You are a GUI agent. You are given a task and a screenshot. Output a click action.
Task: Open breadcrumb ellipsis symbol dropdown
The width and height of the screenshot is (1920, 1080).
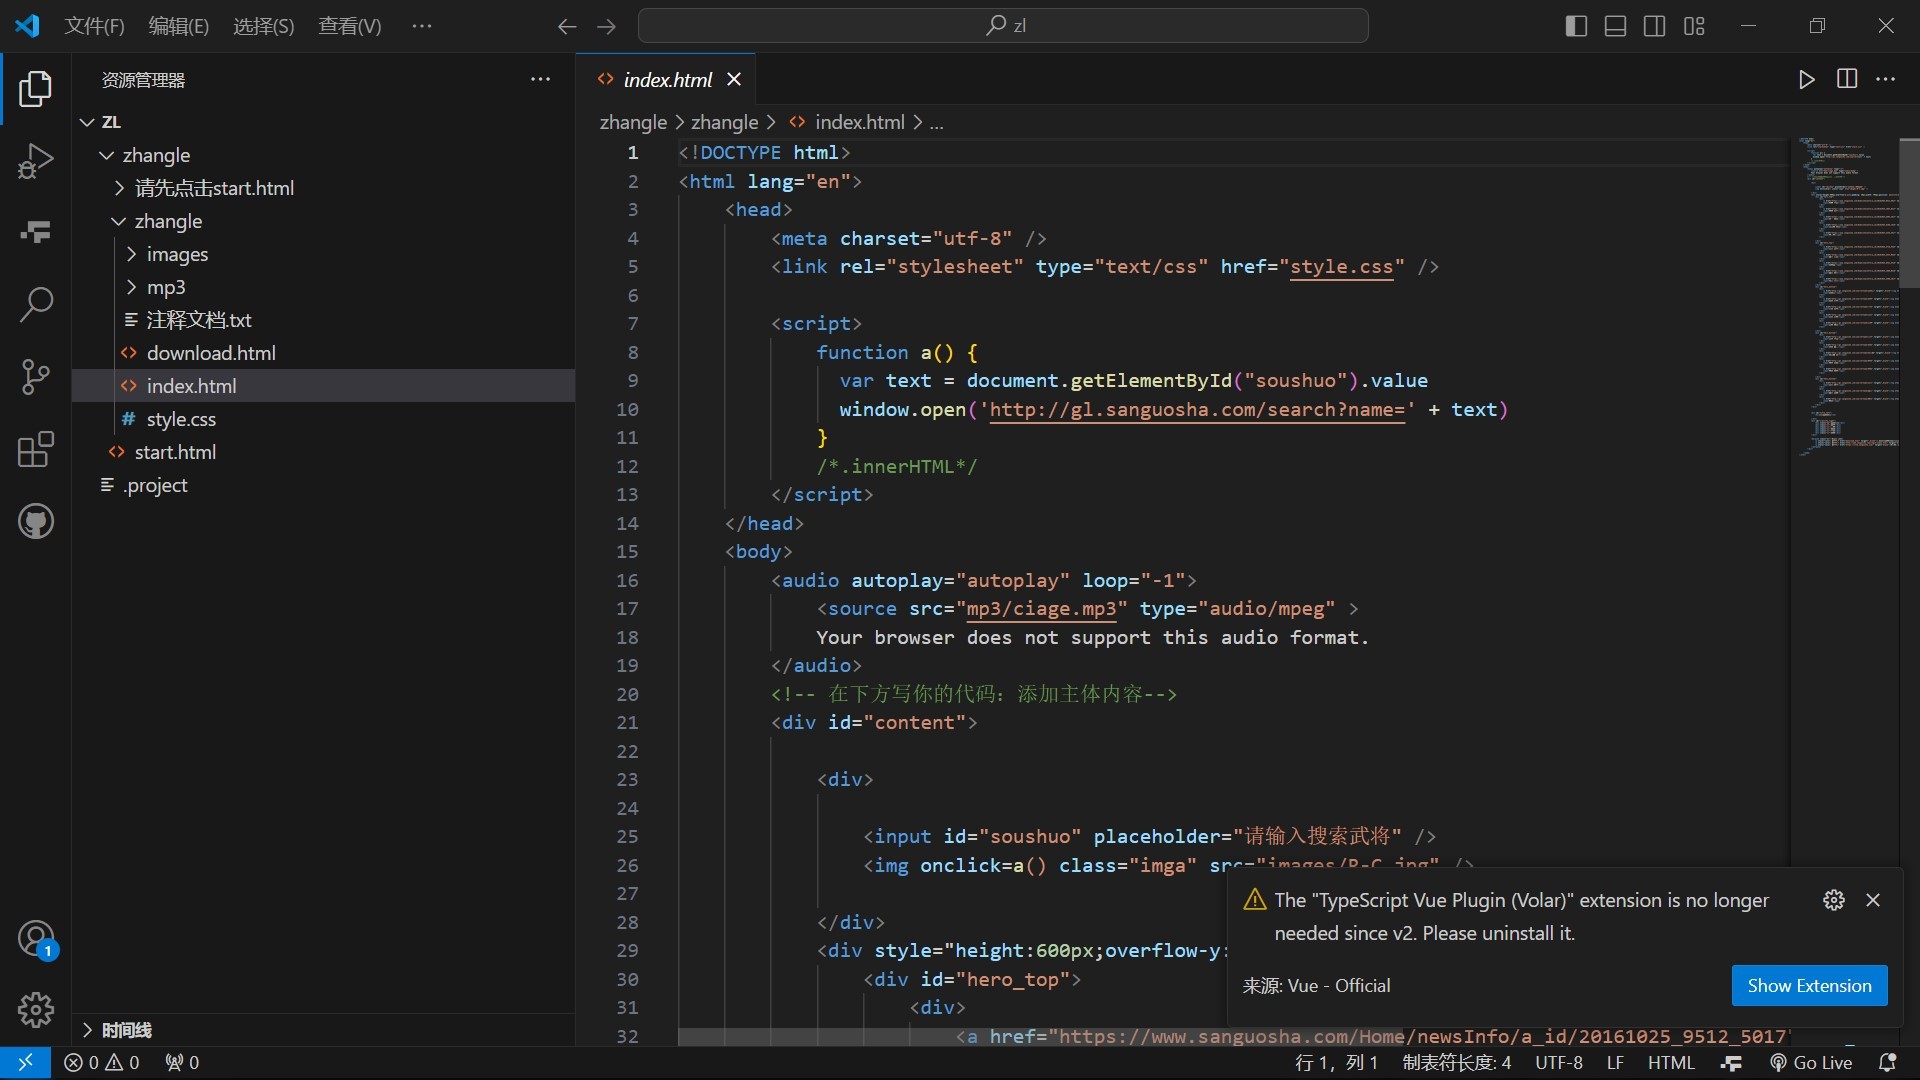(x=936, y=122)
